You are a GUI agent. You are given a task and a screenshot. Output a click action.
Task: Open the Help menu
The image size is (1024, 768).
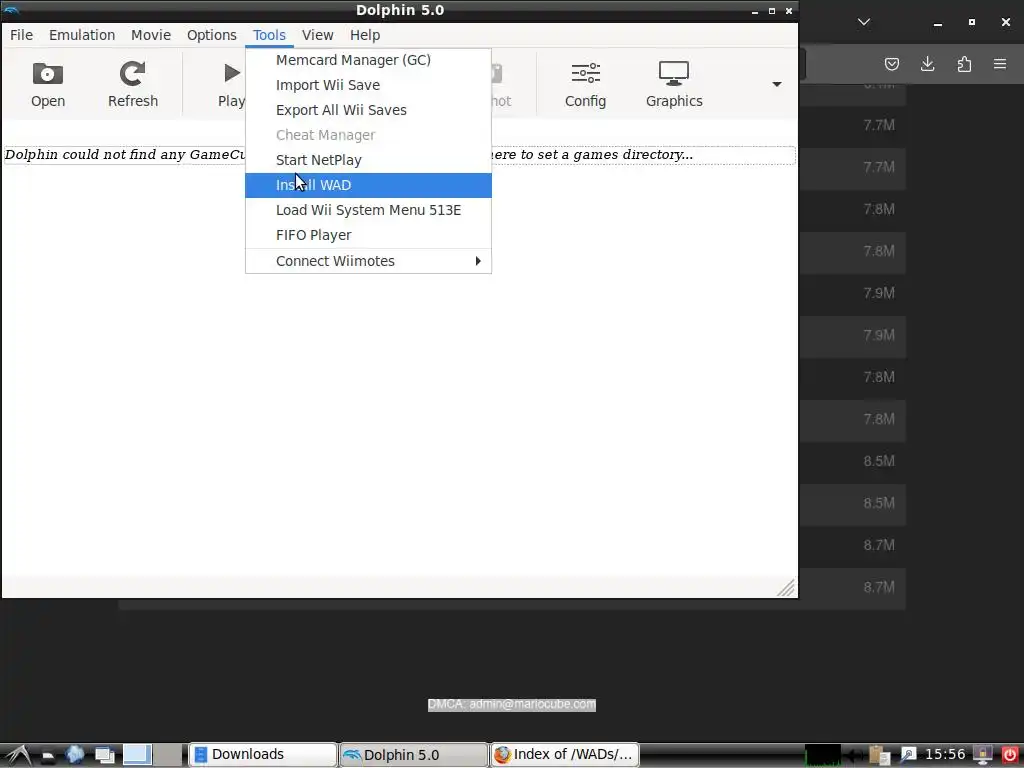[364, 35]
